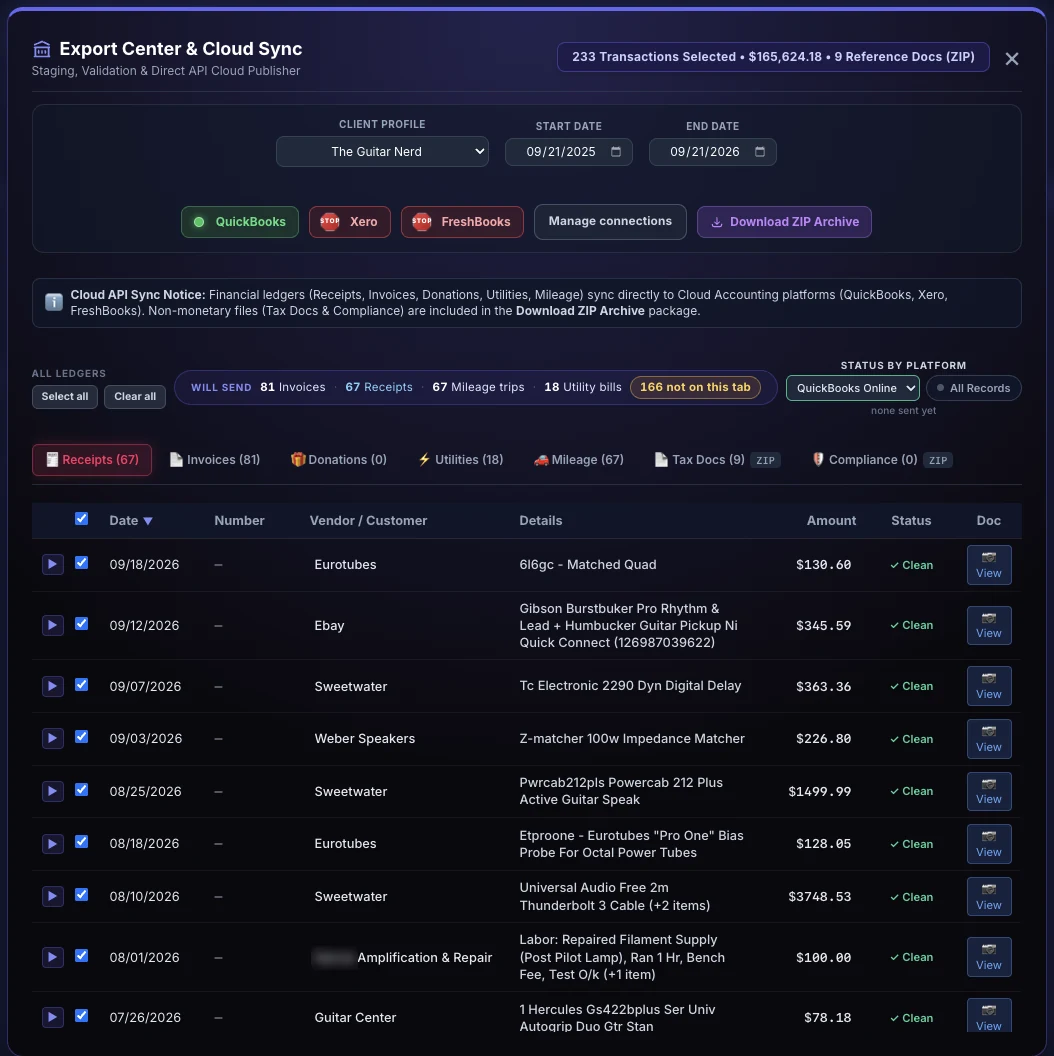Viewport: 1054px width, 1056px height.
Task: Expand the Sweetwater 08/10/2026 row
Action: [53, 896]
